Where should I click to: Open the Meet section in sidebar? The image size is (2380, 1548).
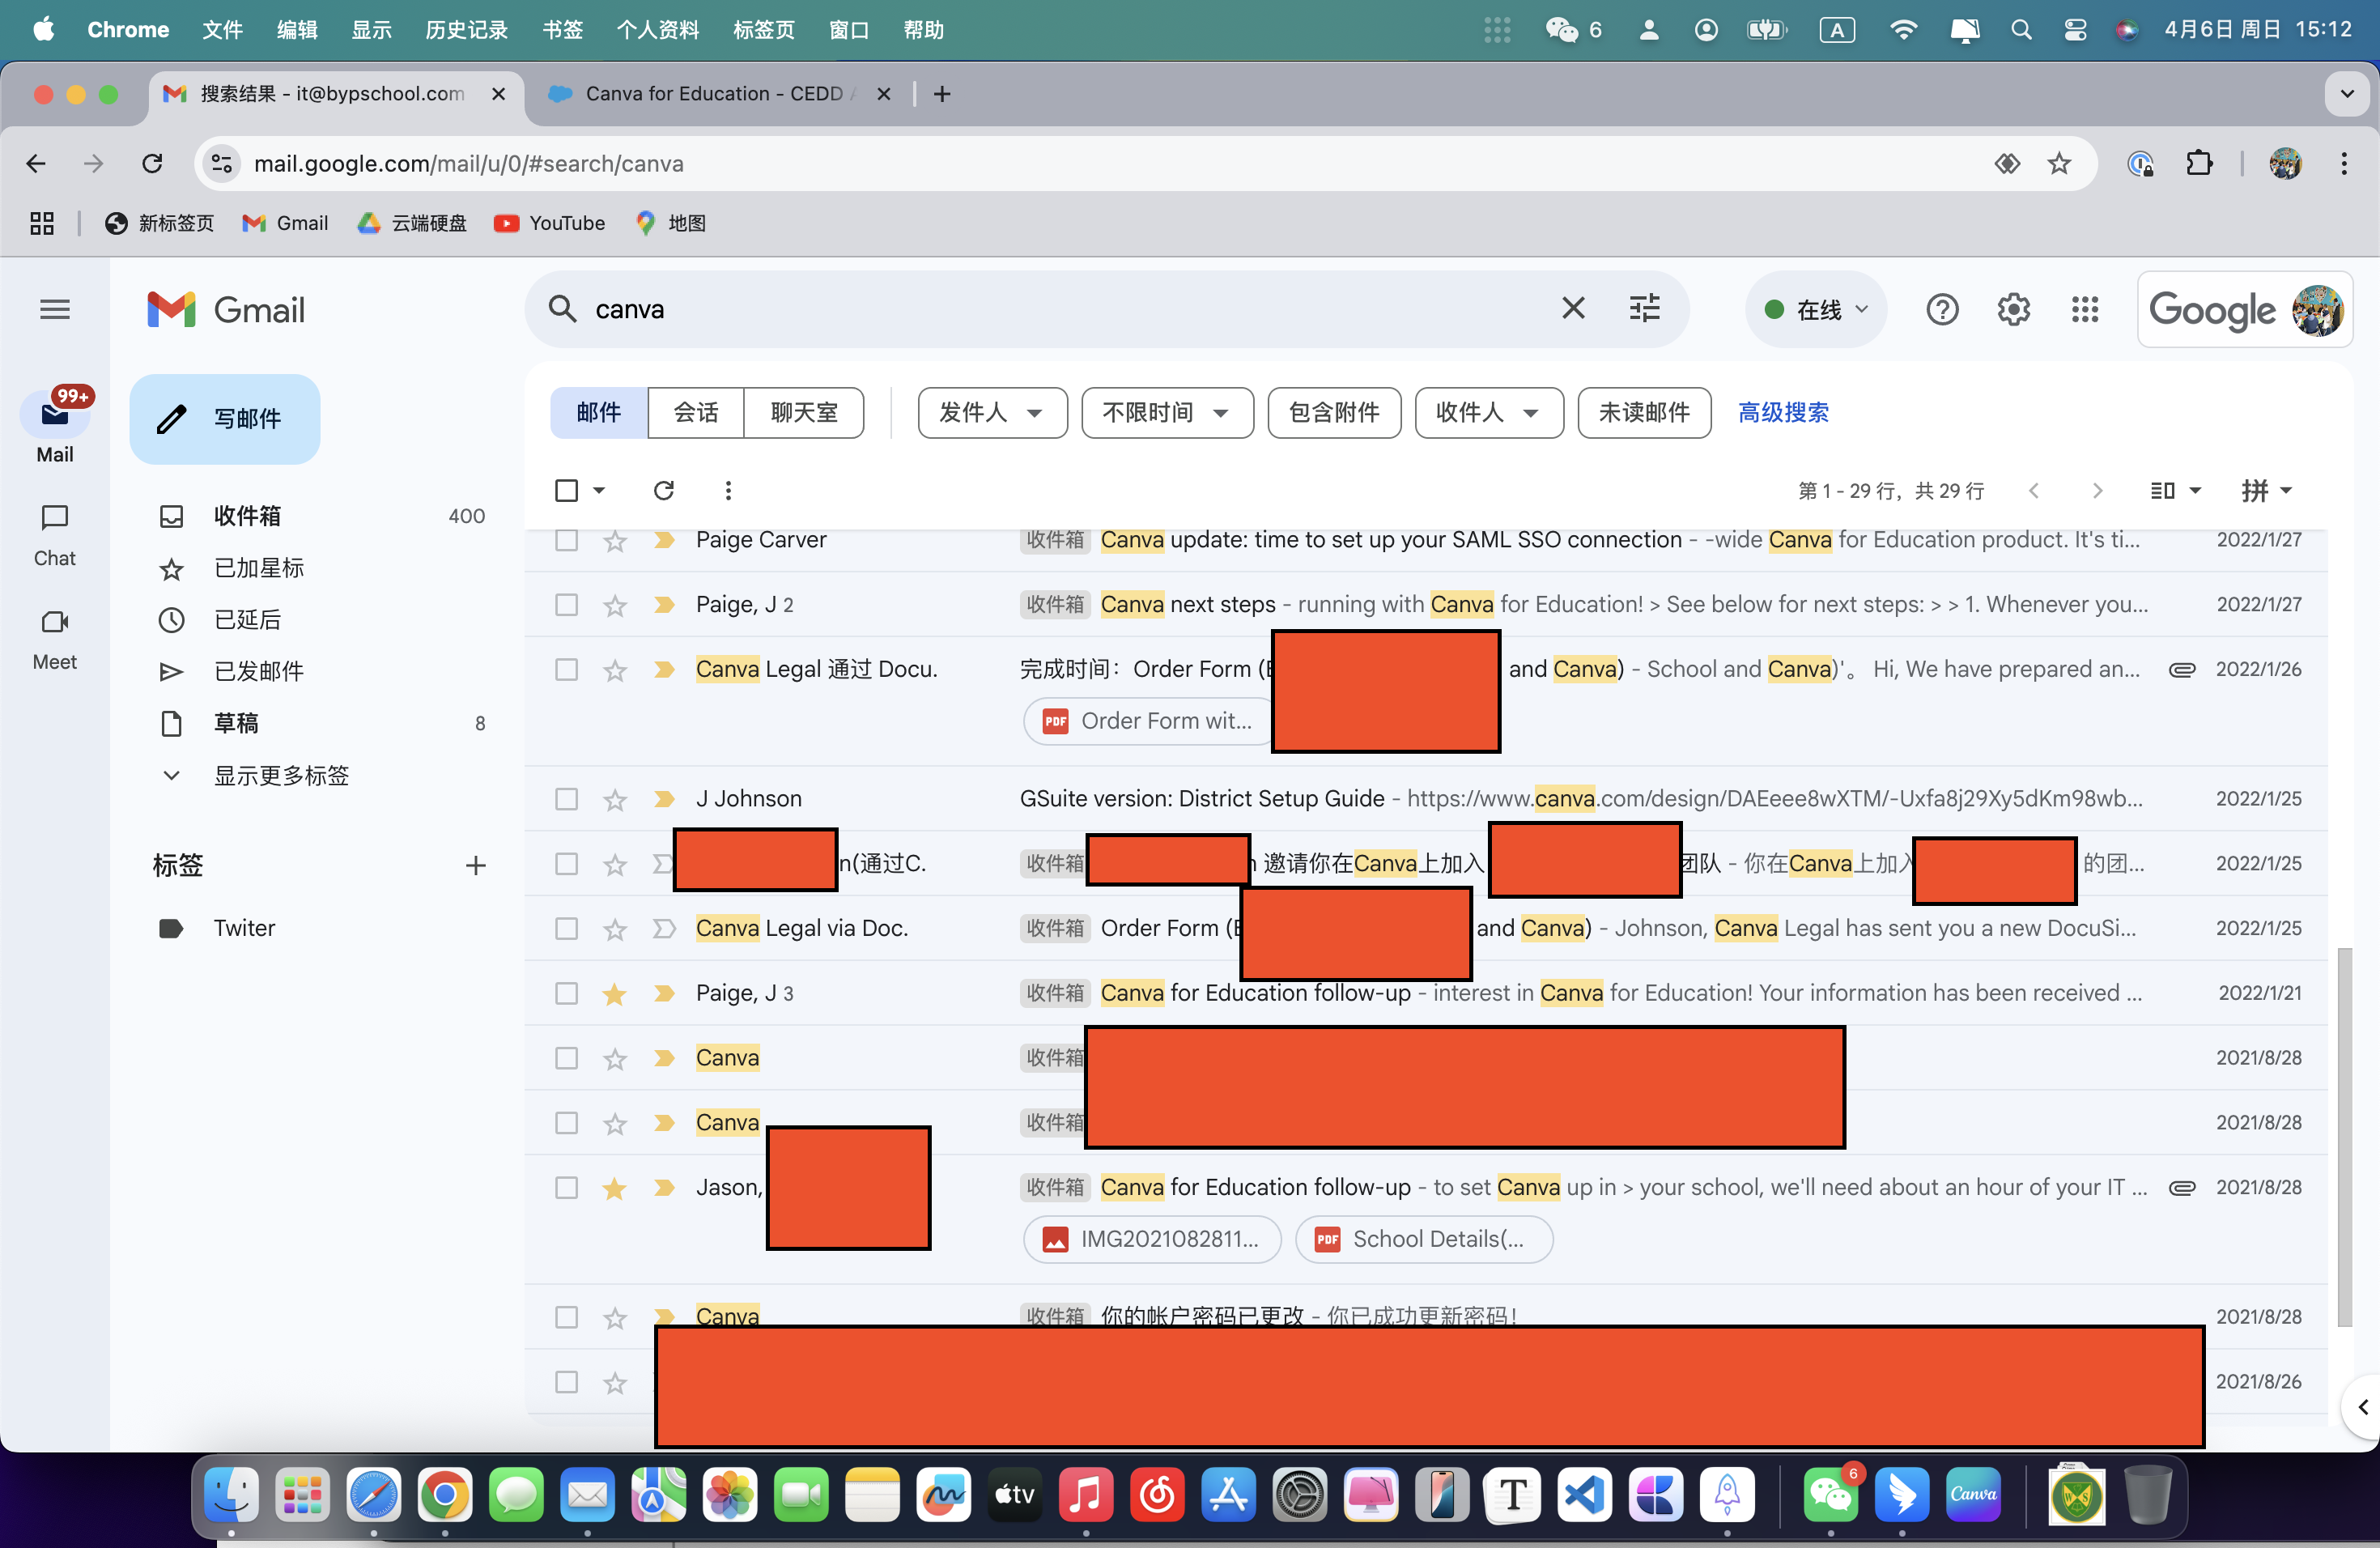pyautogui.click(x=54, y=640)
